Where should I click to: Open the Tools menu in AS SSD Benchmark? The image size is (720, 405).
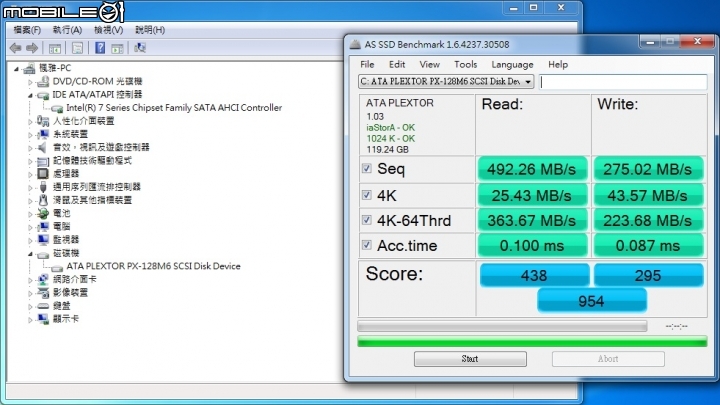(x=466, y=64)
